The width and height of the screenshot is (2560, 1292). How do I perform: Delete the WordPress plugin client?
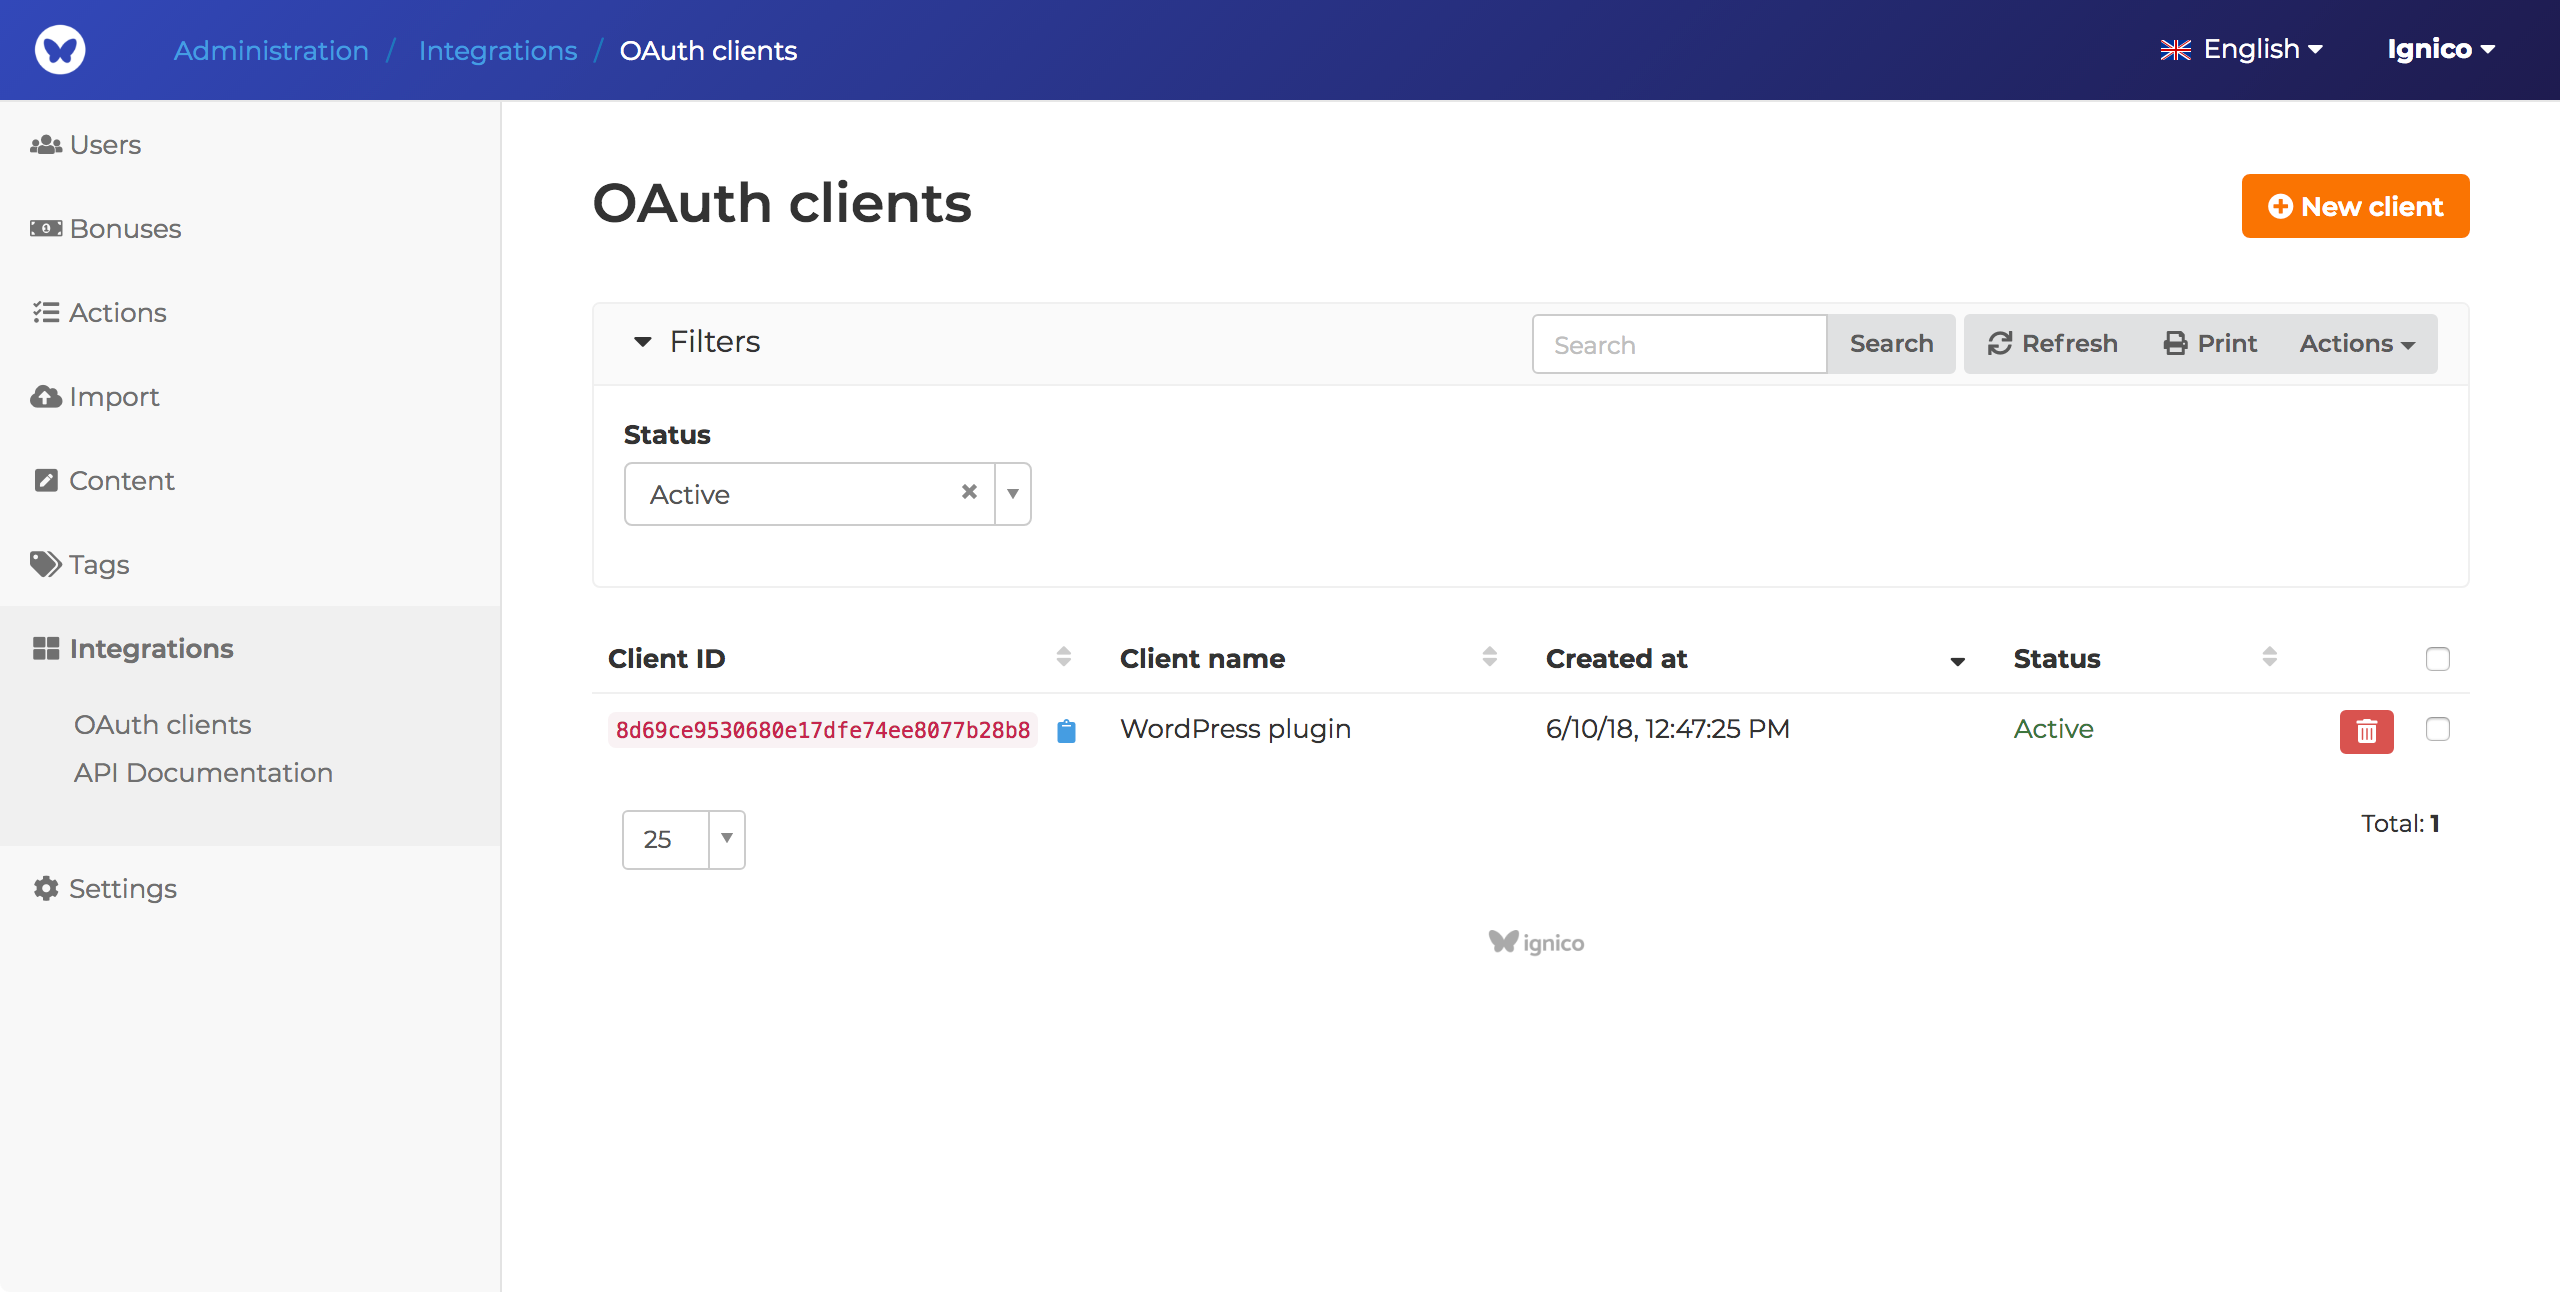point(2367,731)
